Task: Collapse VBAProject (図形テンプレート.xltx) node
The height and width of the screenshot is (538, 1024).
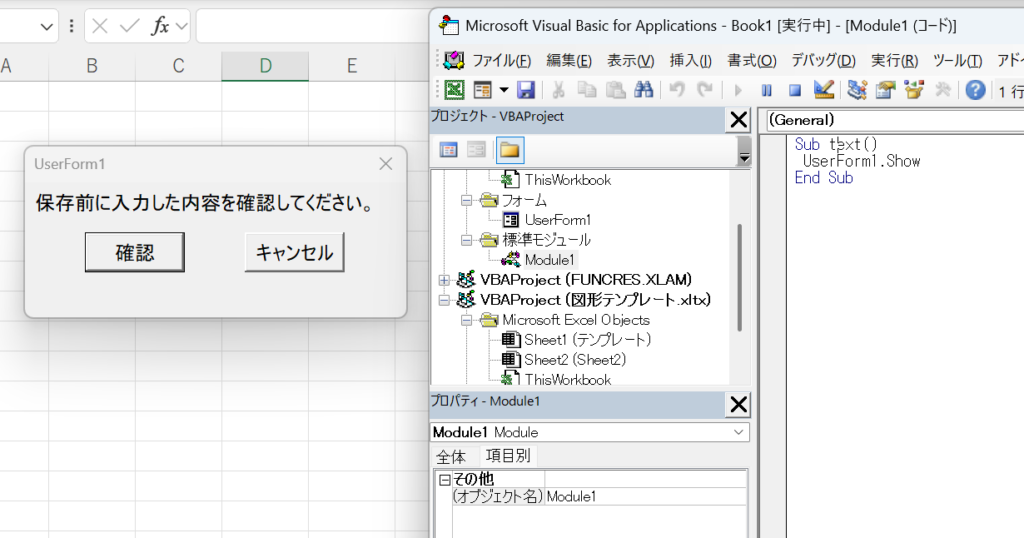Action: pyautogui.click(x=444, y=300)
